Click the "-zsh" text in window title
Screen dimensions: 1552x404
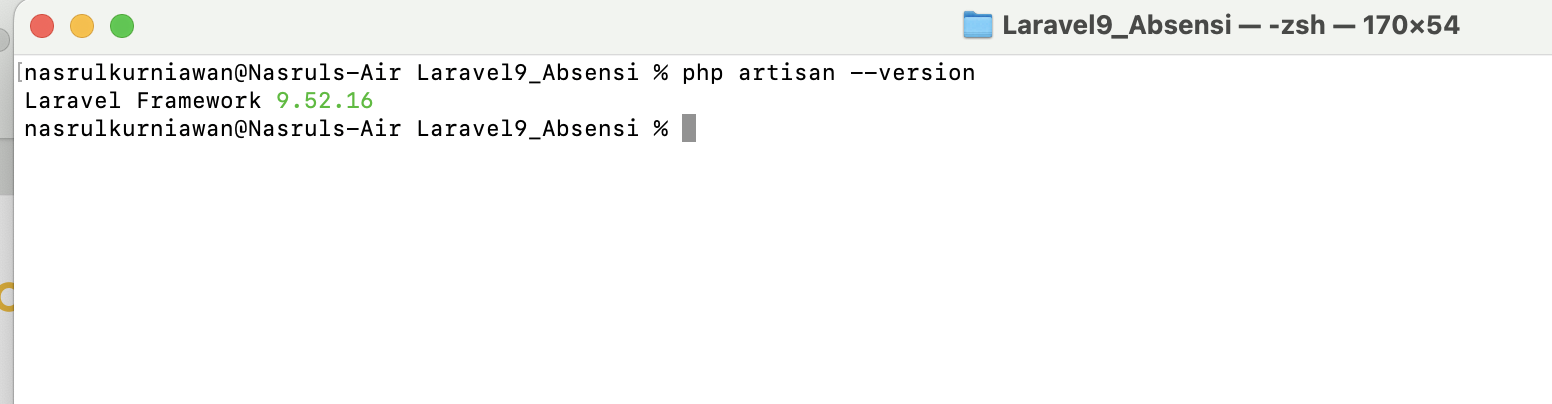[x=1290, y=26]
